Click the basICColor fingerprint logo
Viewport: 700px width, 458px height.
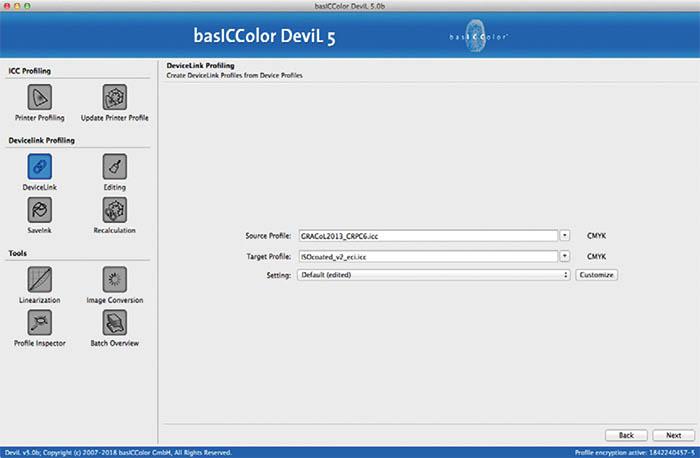pyautogui.click(x=477, y=36)
